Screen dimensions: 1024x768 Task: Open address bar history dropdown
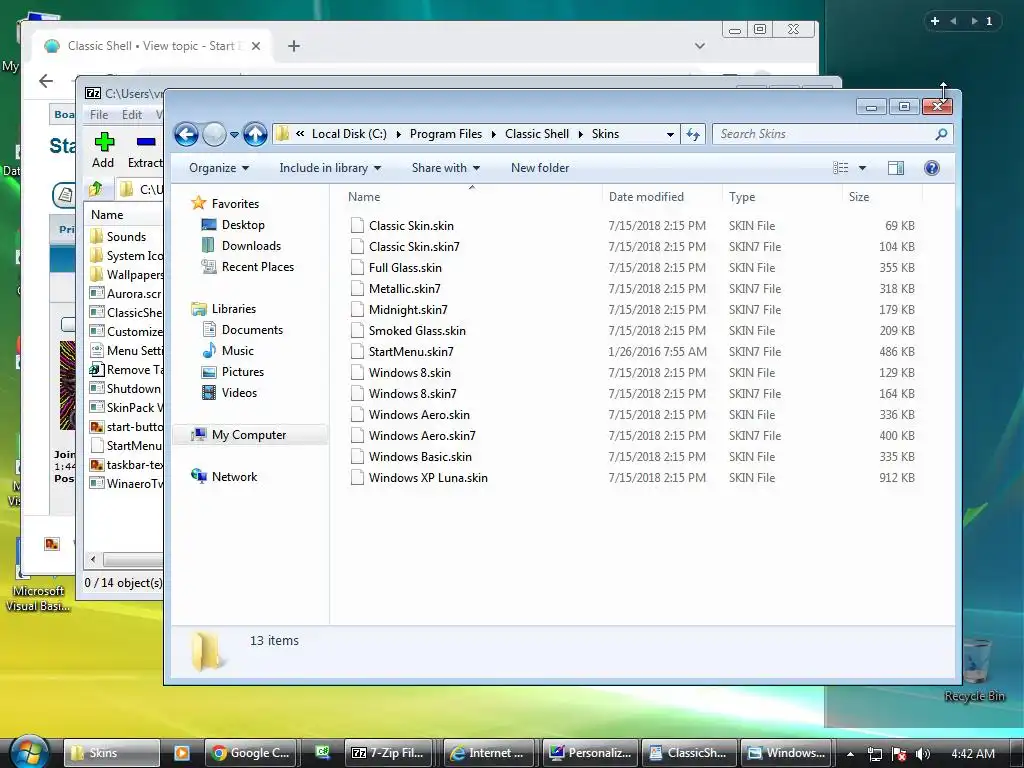[670, 135]
